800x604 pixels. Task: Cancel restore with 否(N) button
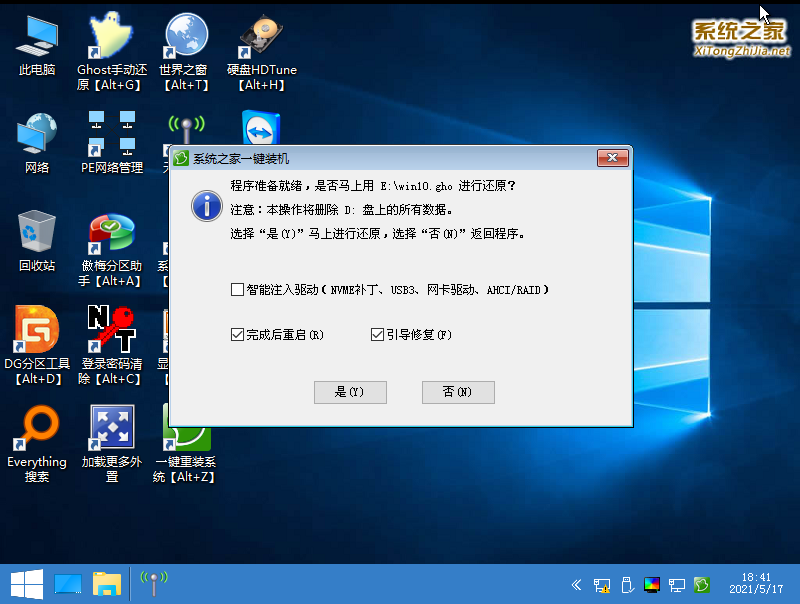[458, 392]
